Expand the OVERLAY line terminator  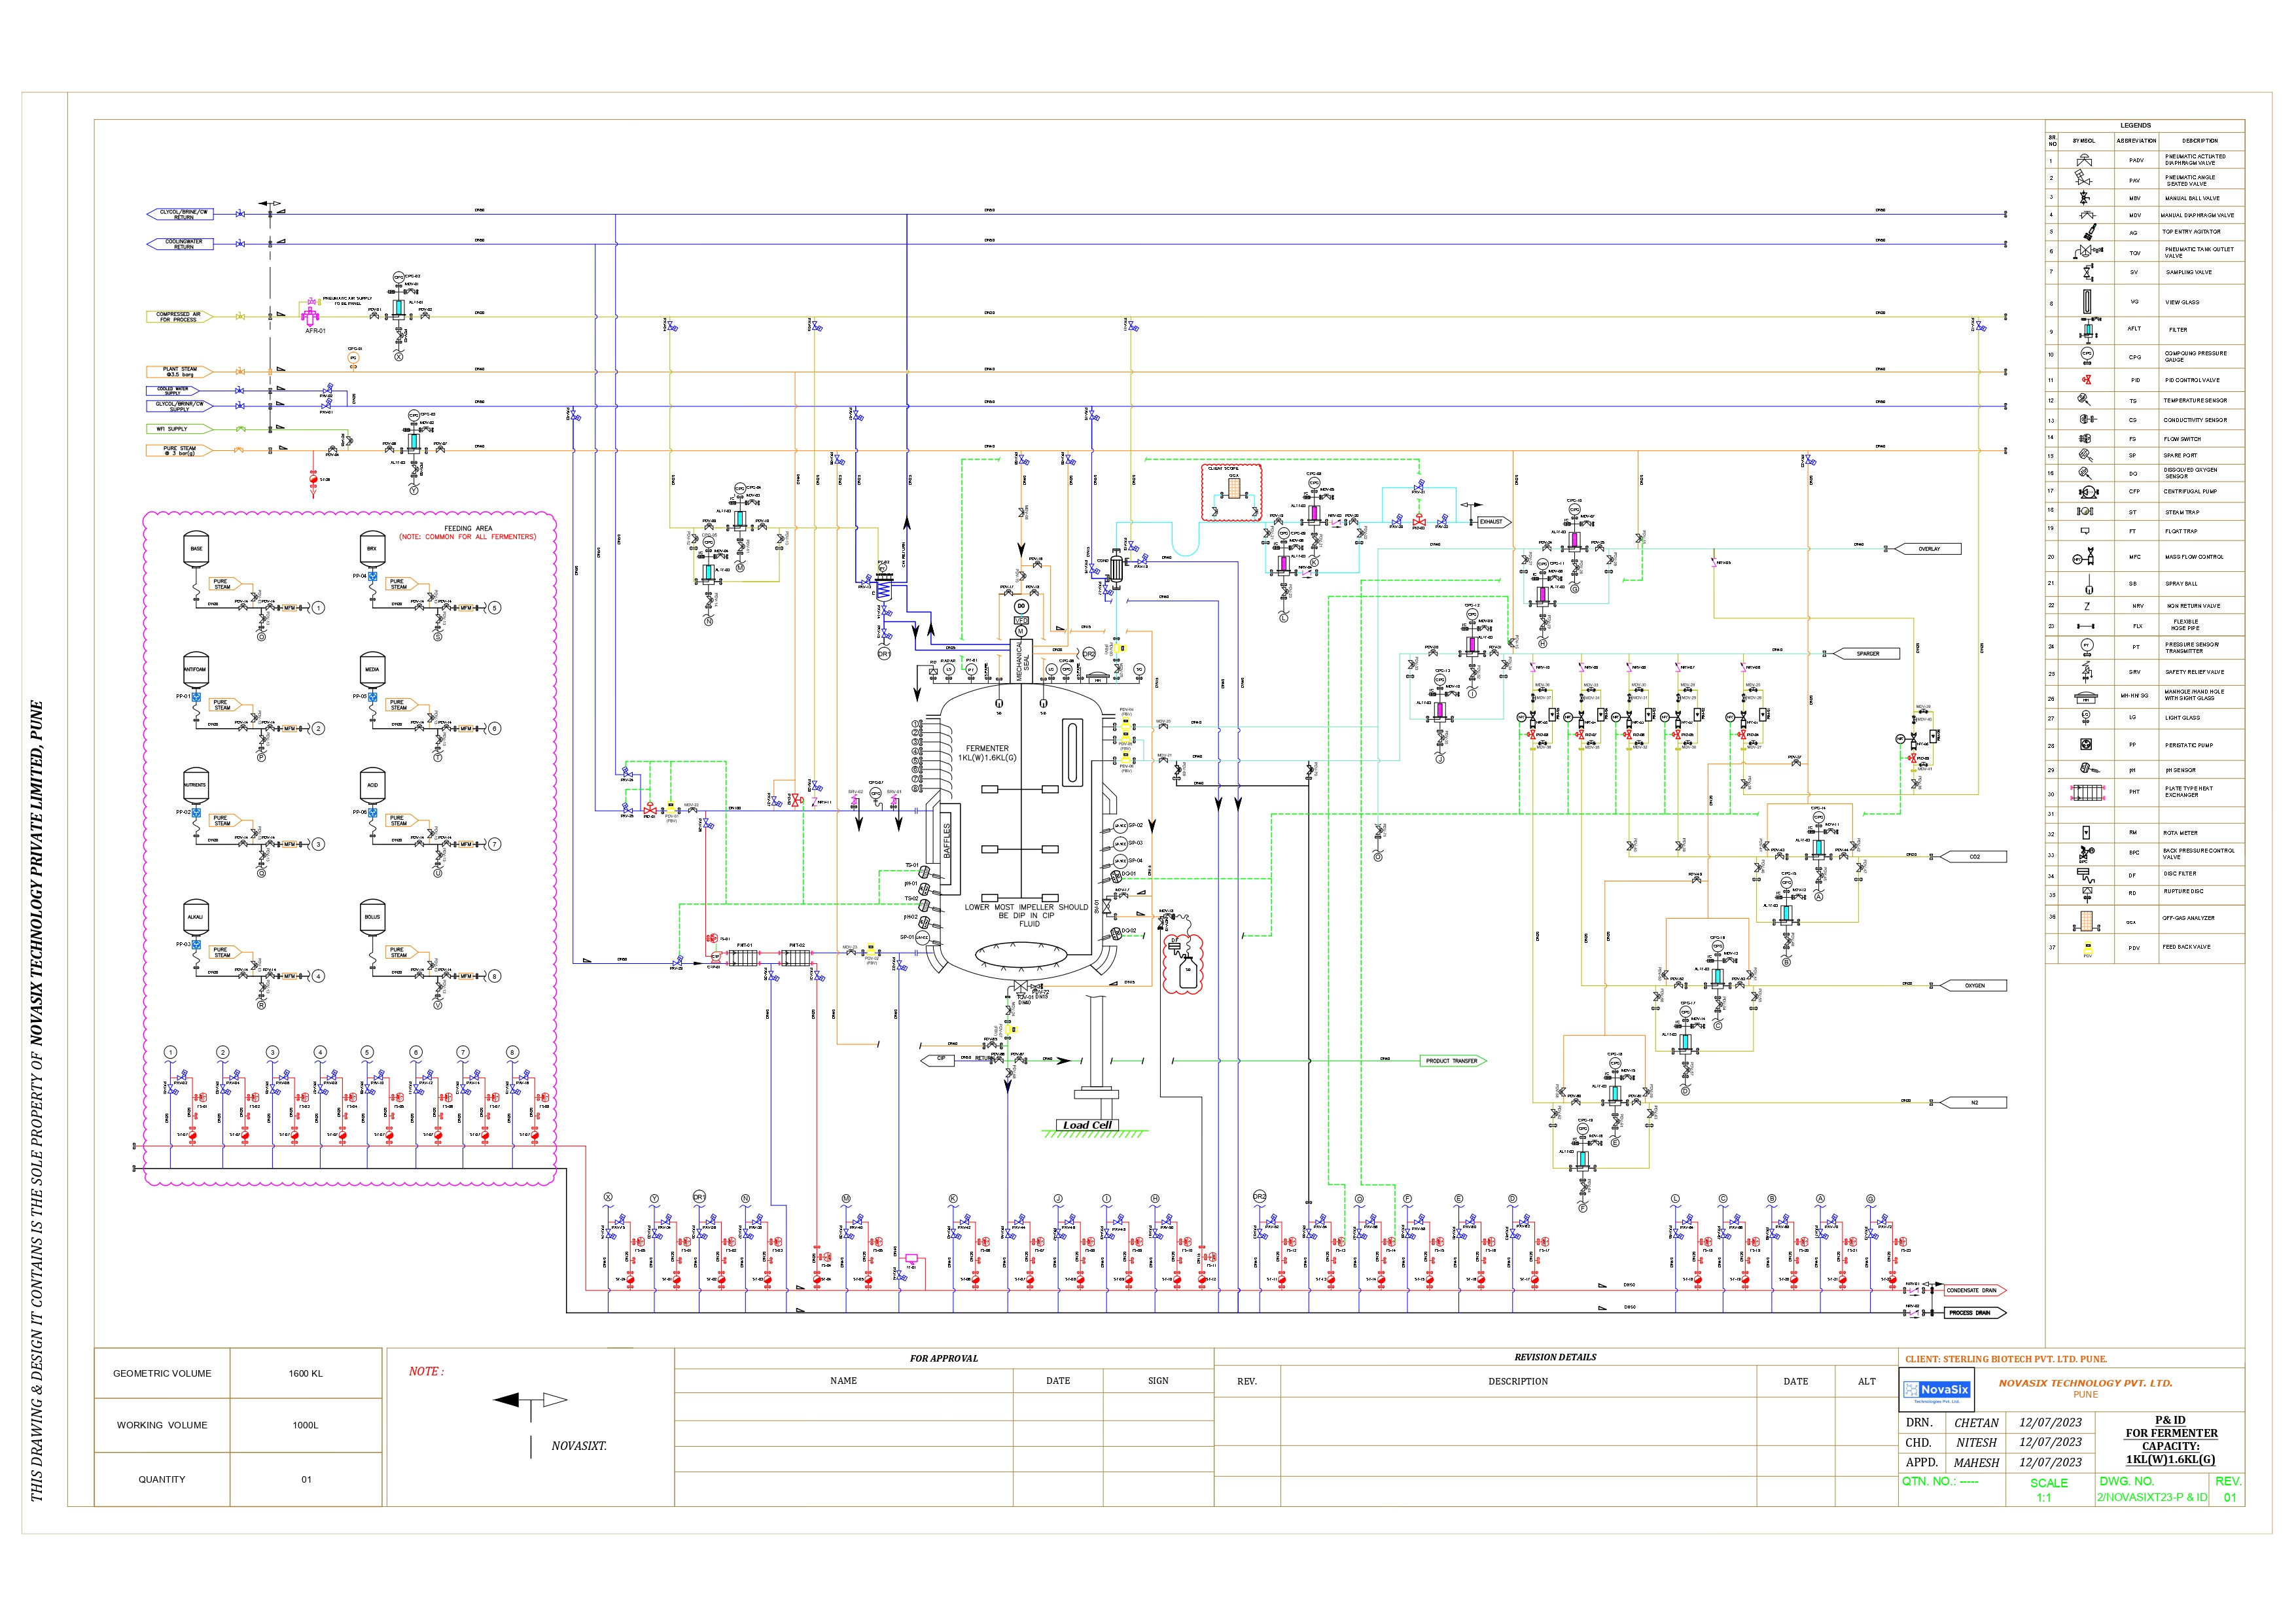point(1930,548)
